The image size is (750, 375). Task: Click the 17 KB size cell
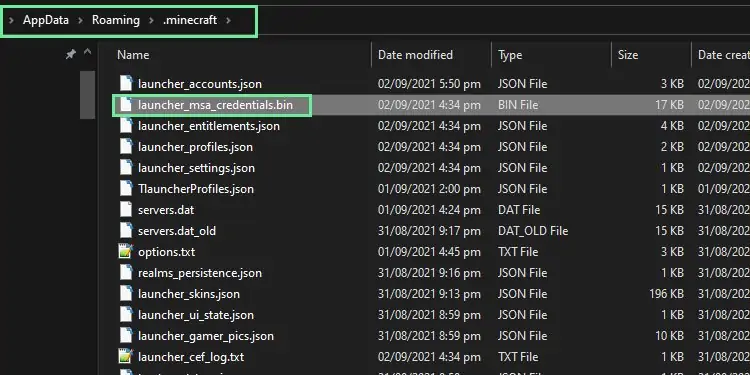(669, 105)
